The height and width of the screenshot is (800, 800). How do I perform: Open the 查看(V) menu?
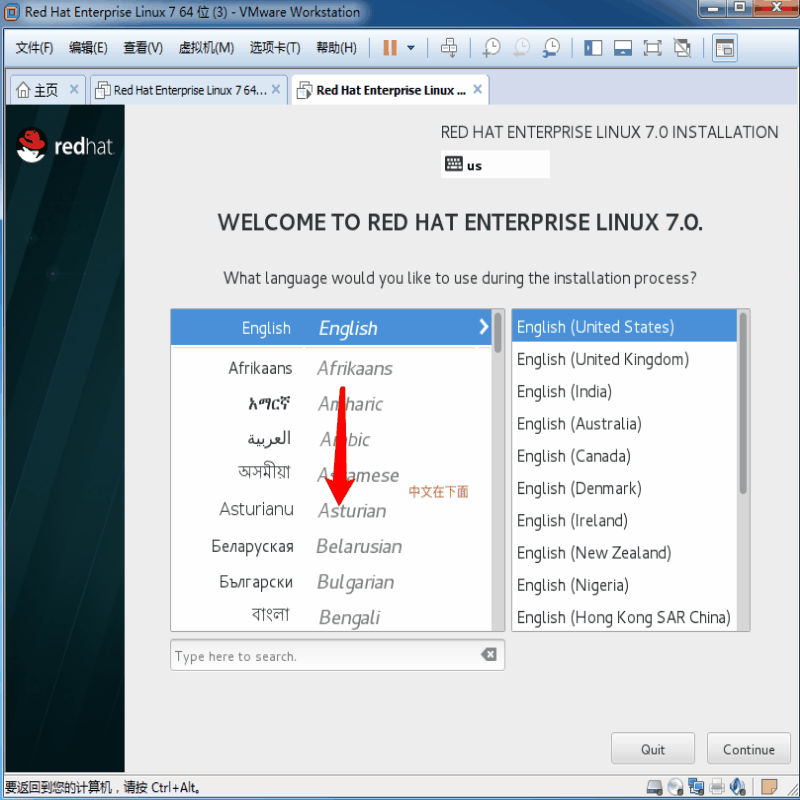143,48
